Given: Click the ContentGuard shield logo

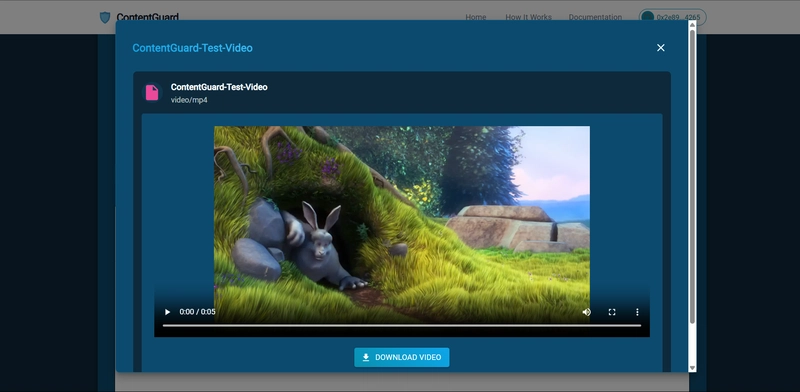Looking at the screenshot, I should 105,18.
